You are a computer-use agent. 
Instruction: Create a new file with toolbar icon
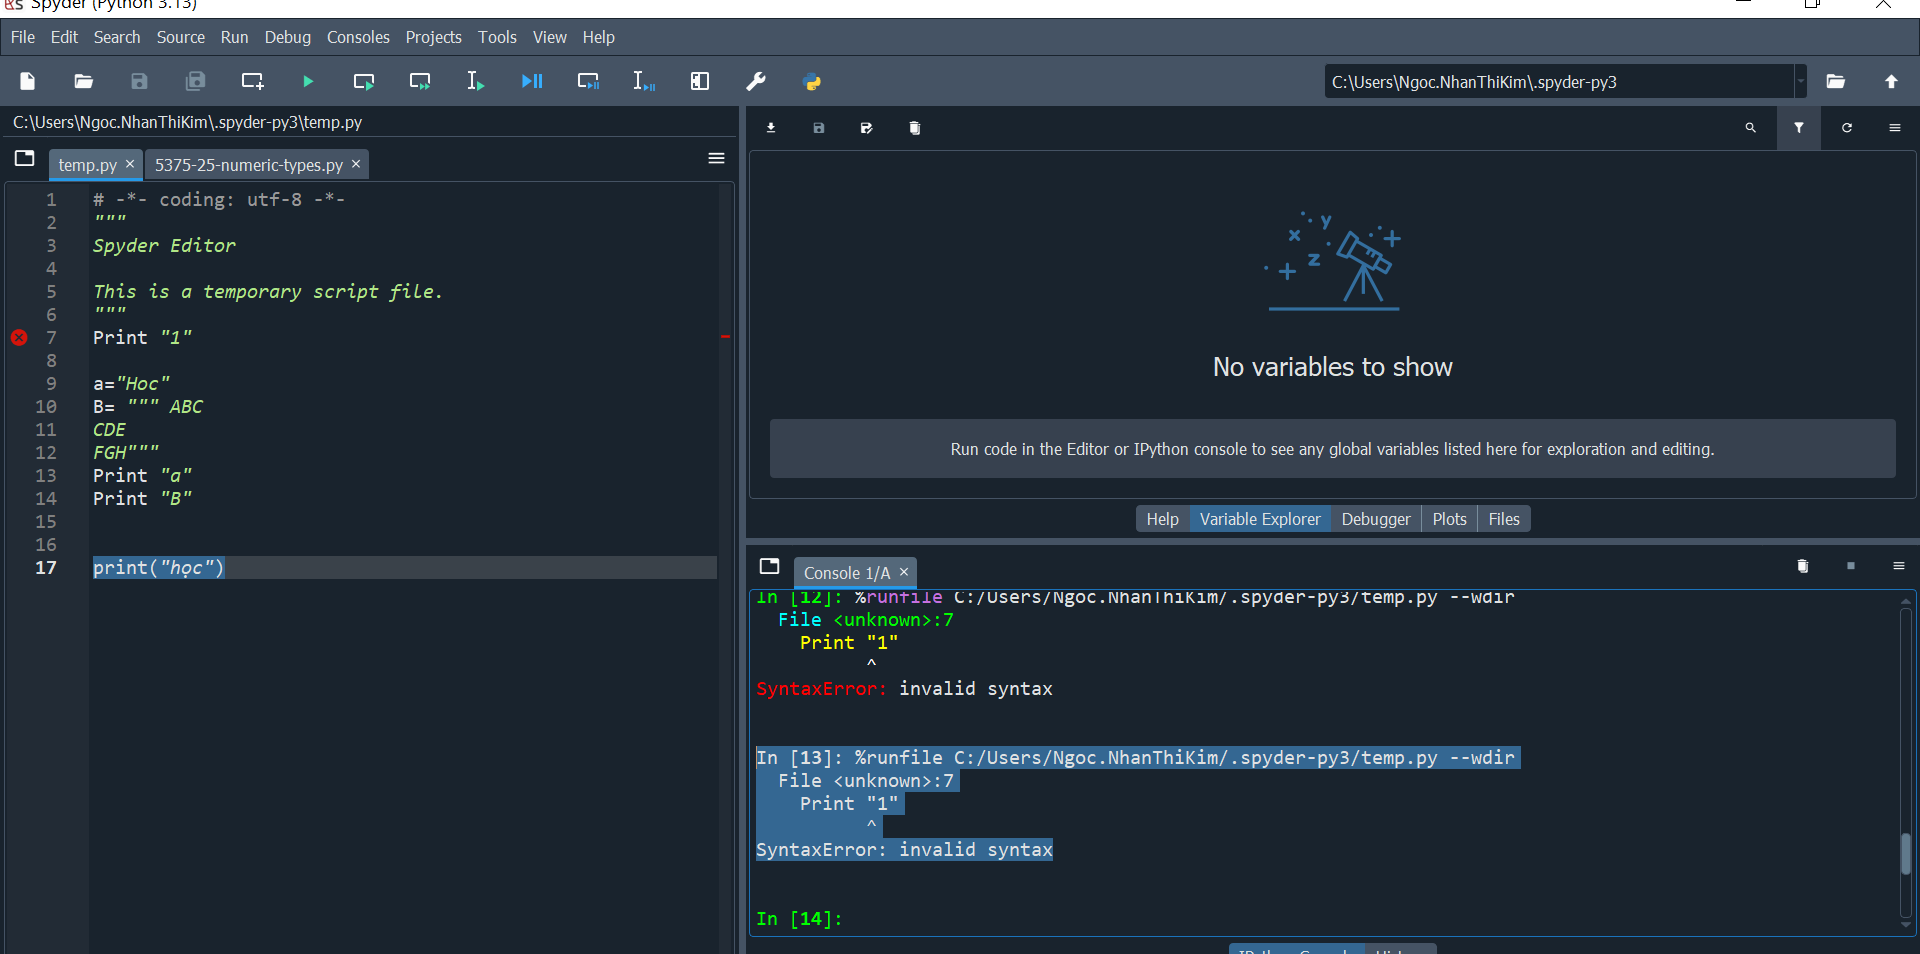[28, 81]
